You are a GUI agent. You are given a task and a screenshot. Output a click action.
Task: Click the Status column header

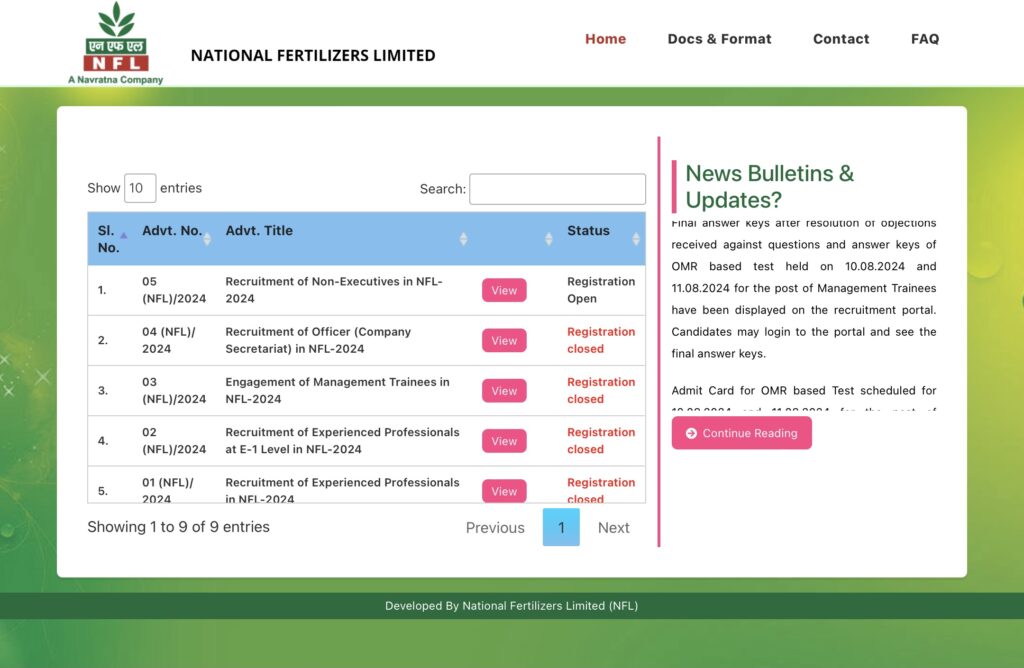pos(588,231)
